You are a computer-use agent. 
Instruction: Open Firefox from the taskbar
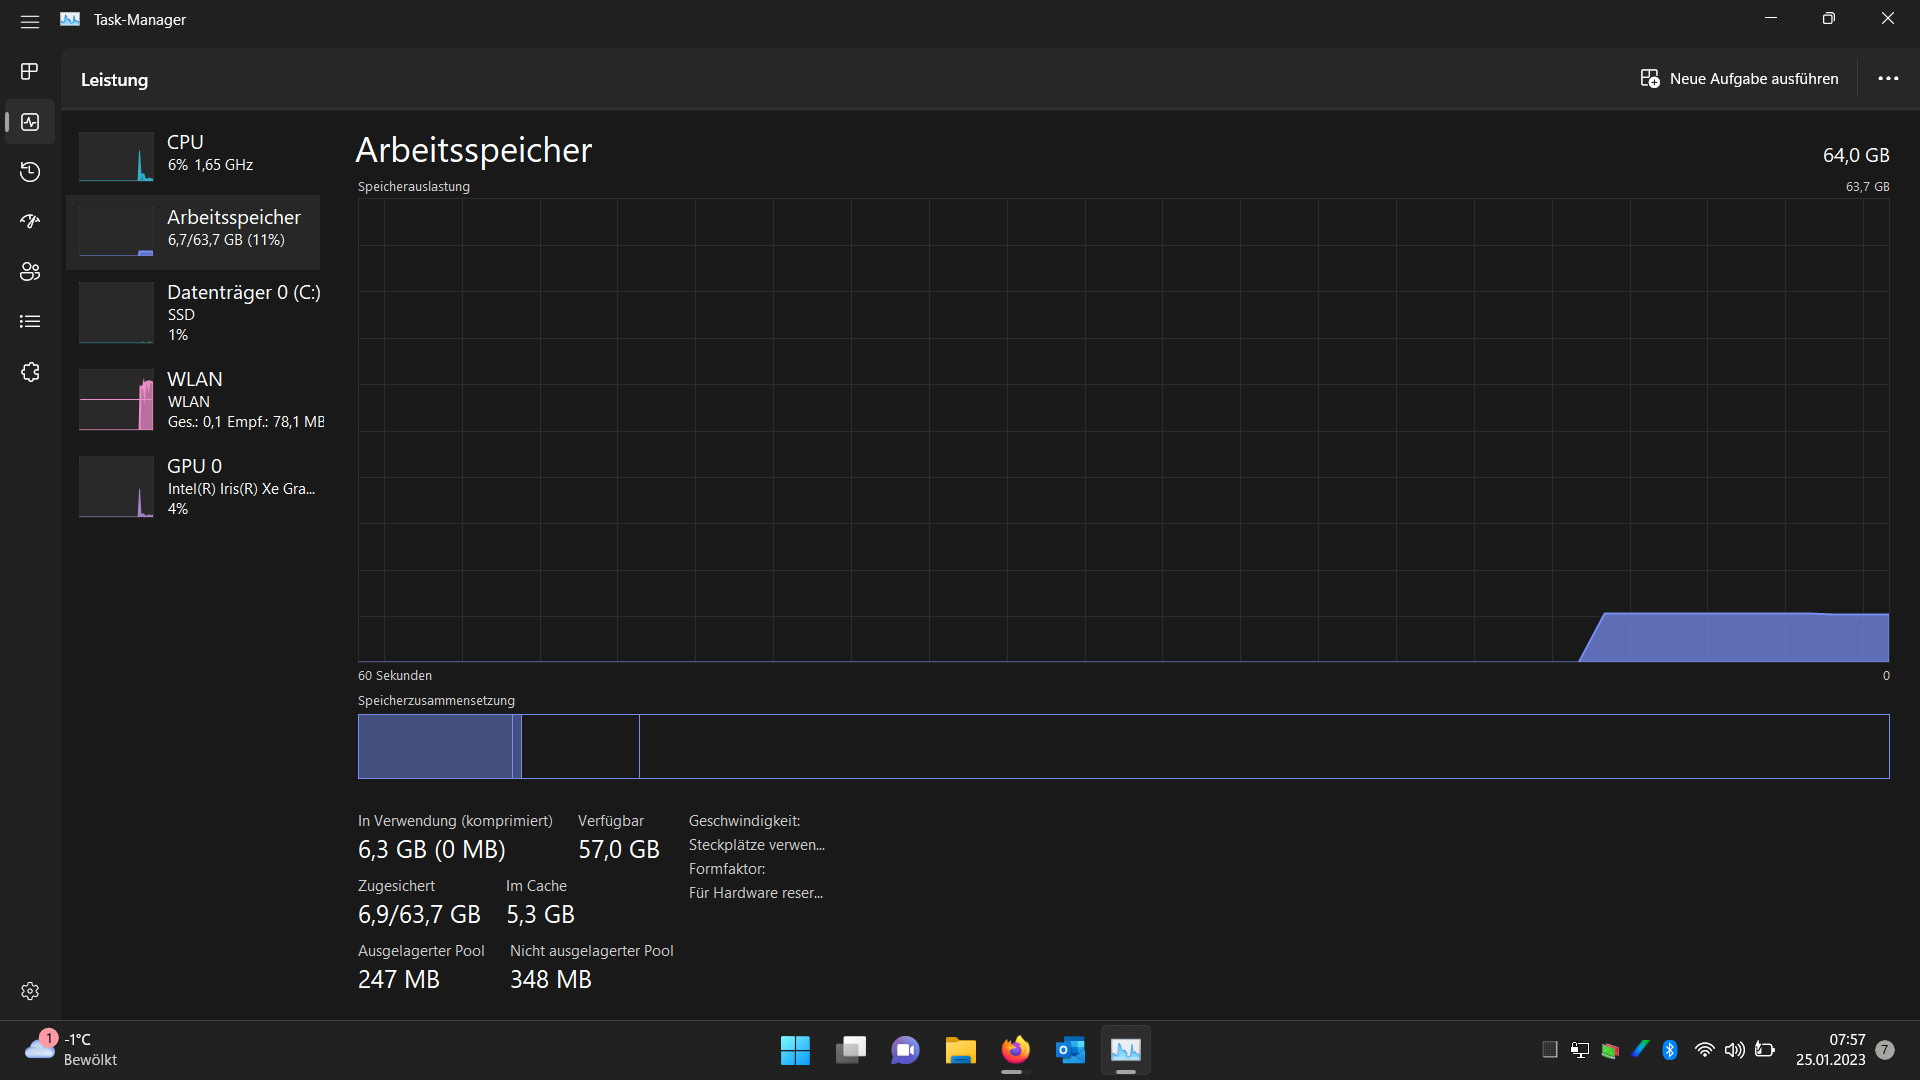(x=1015, y=1050)
